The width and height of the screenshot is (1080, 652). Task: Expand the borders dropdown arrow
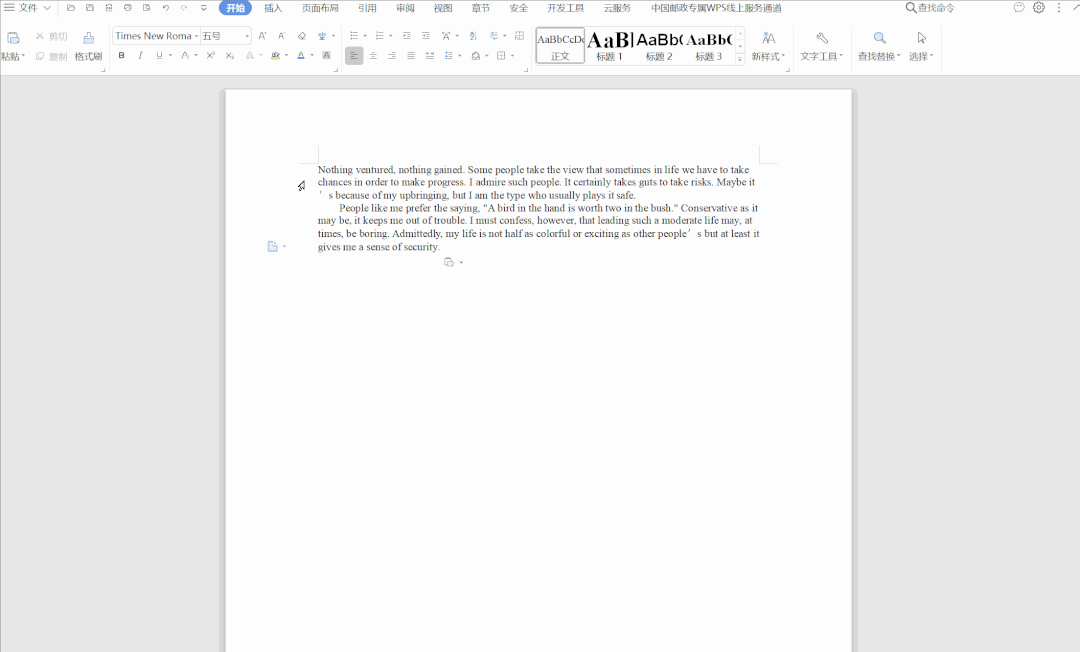pos(512,55)
